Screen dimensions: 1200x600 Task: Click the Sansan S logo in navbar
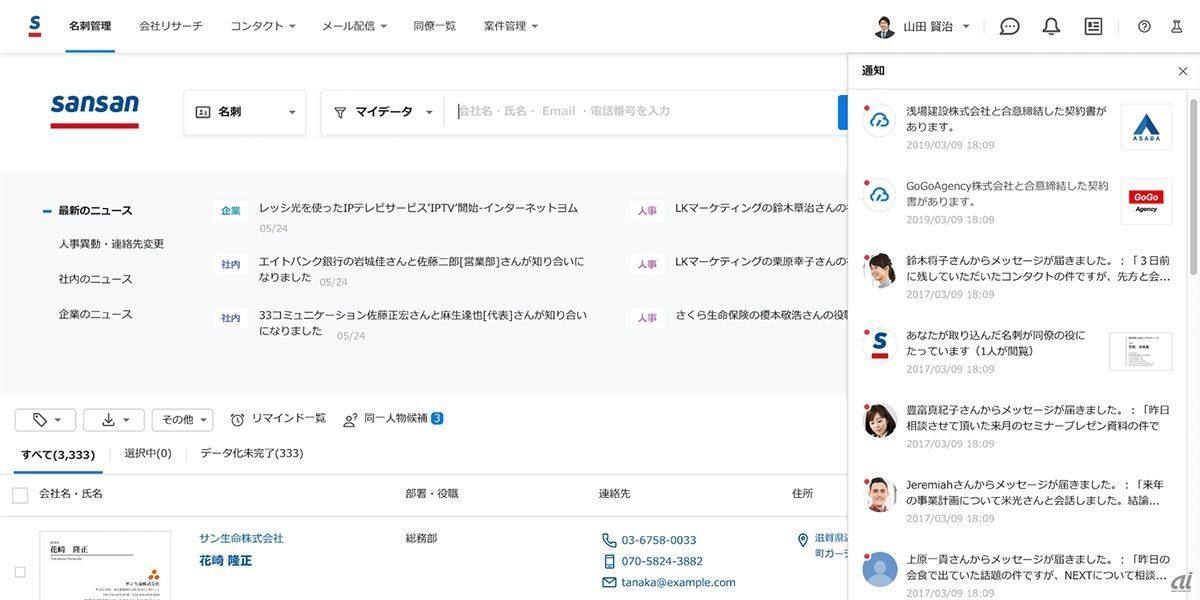pos(35,26)
